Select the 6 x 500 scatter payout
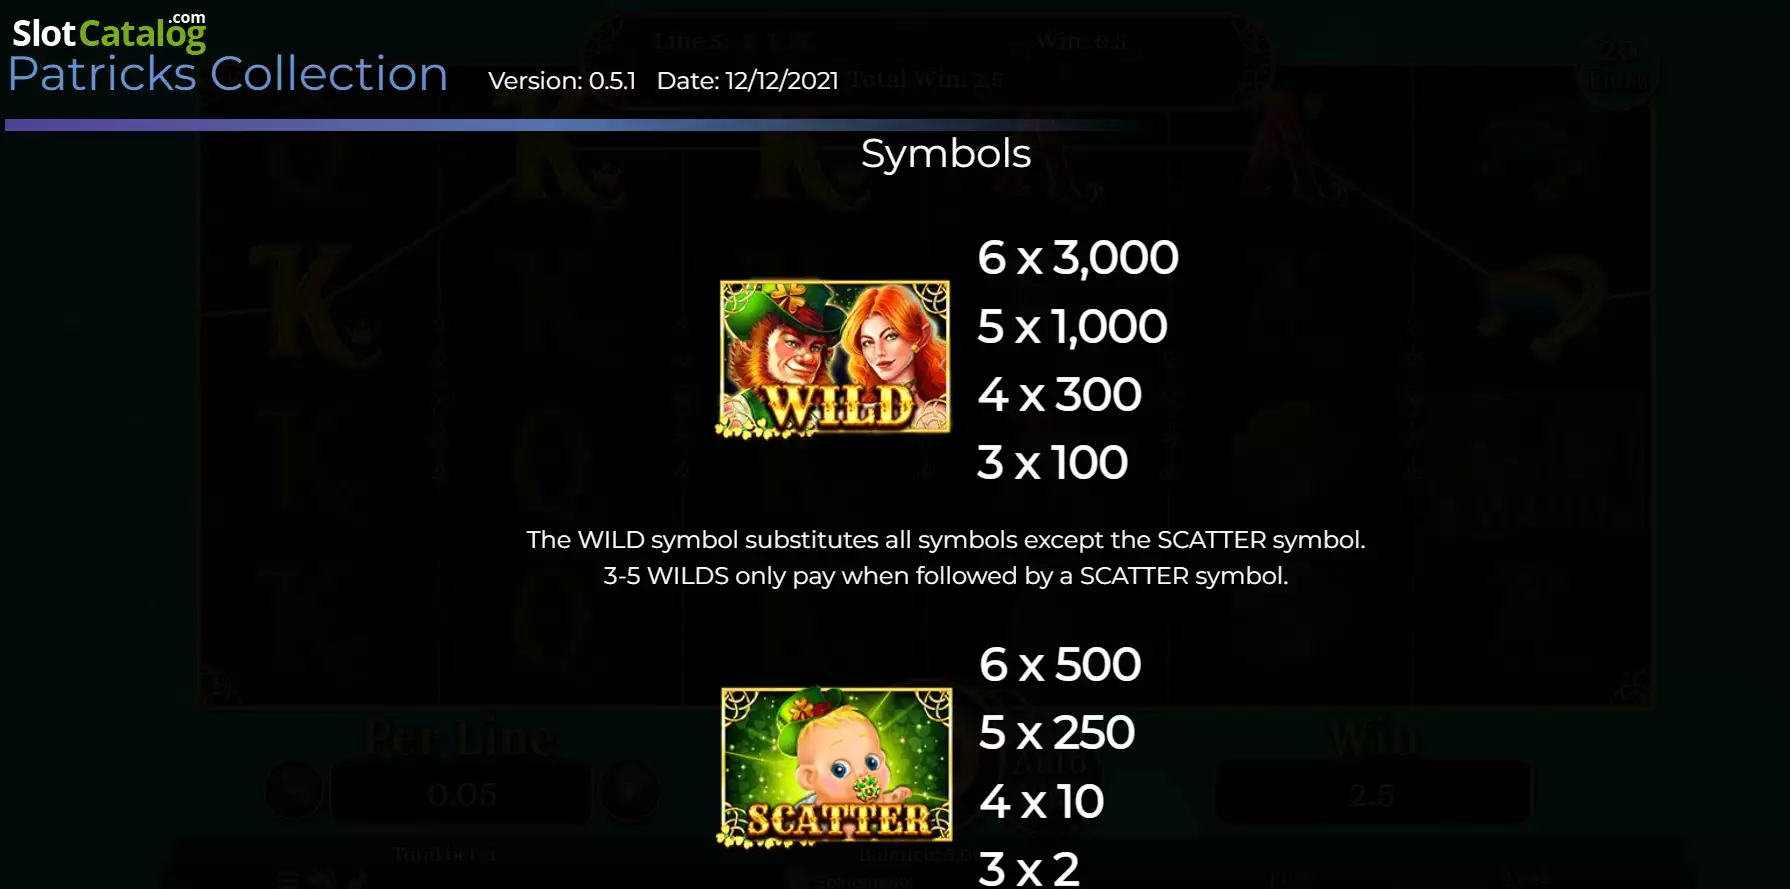Image resolution: width=1790 pixels, height=889 pixels. click(x=1060, y=664)
